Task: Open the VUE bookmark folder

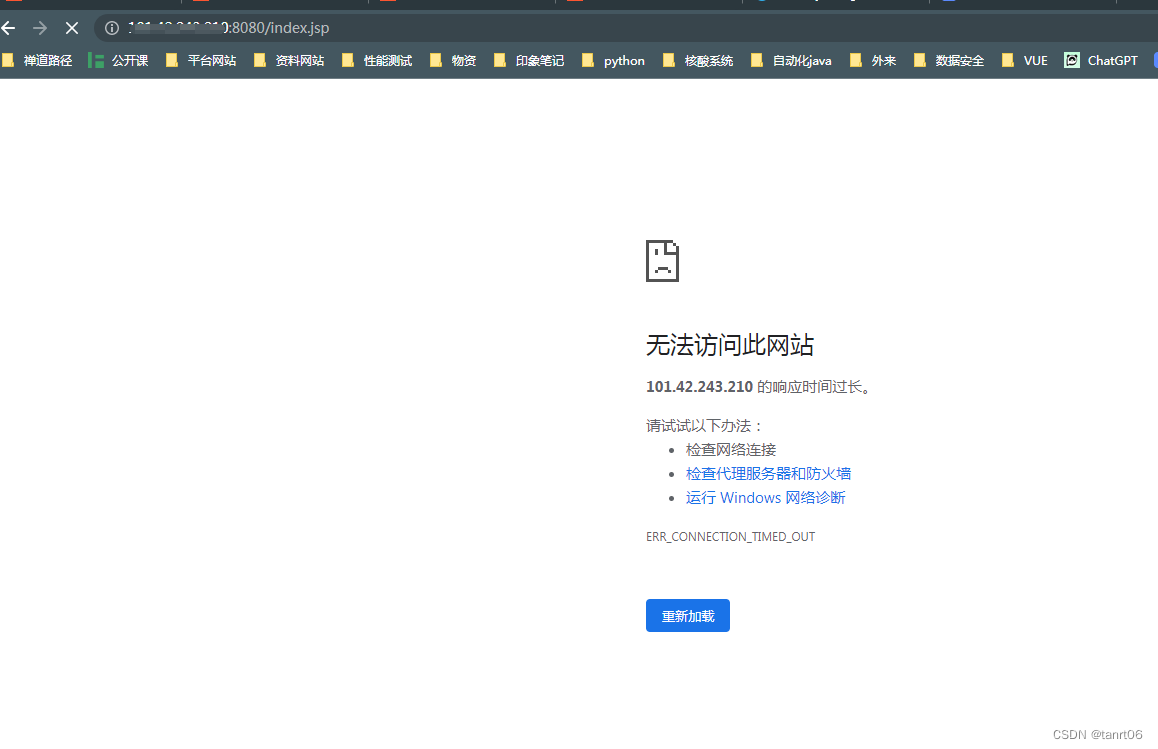Action: 1024,61
